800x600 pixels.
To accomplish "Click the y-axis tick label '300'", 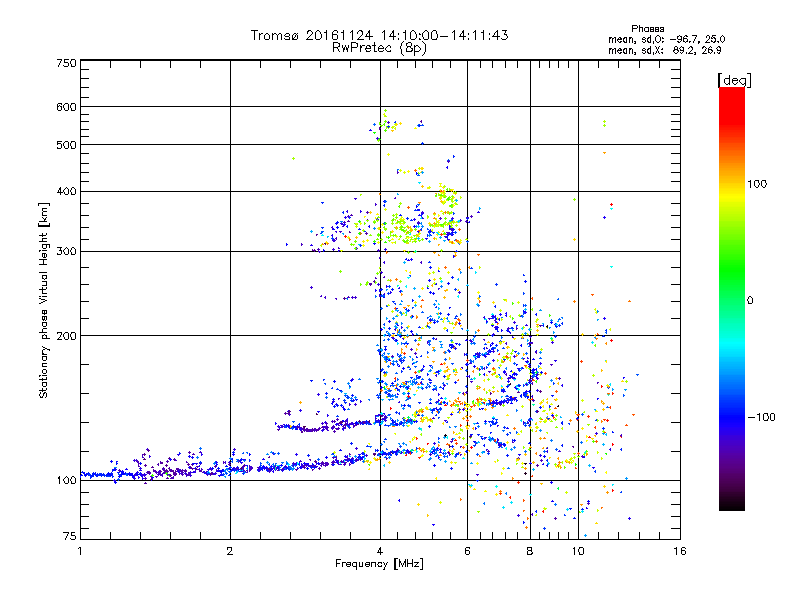I will [x=66, y=252].
